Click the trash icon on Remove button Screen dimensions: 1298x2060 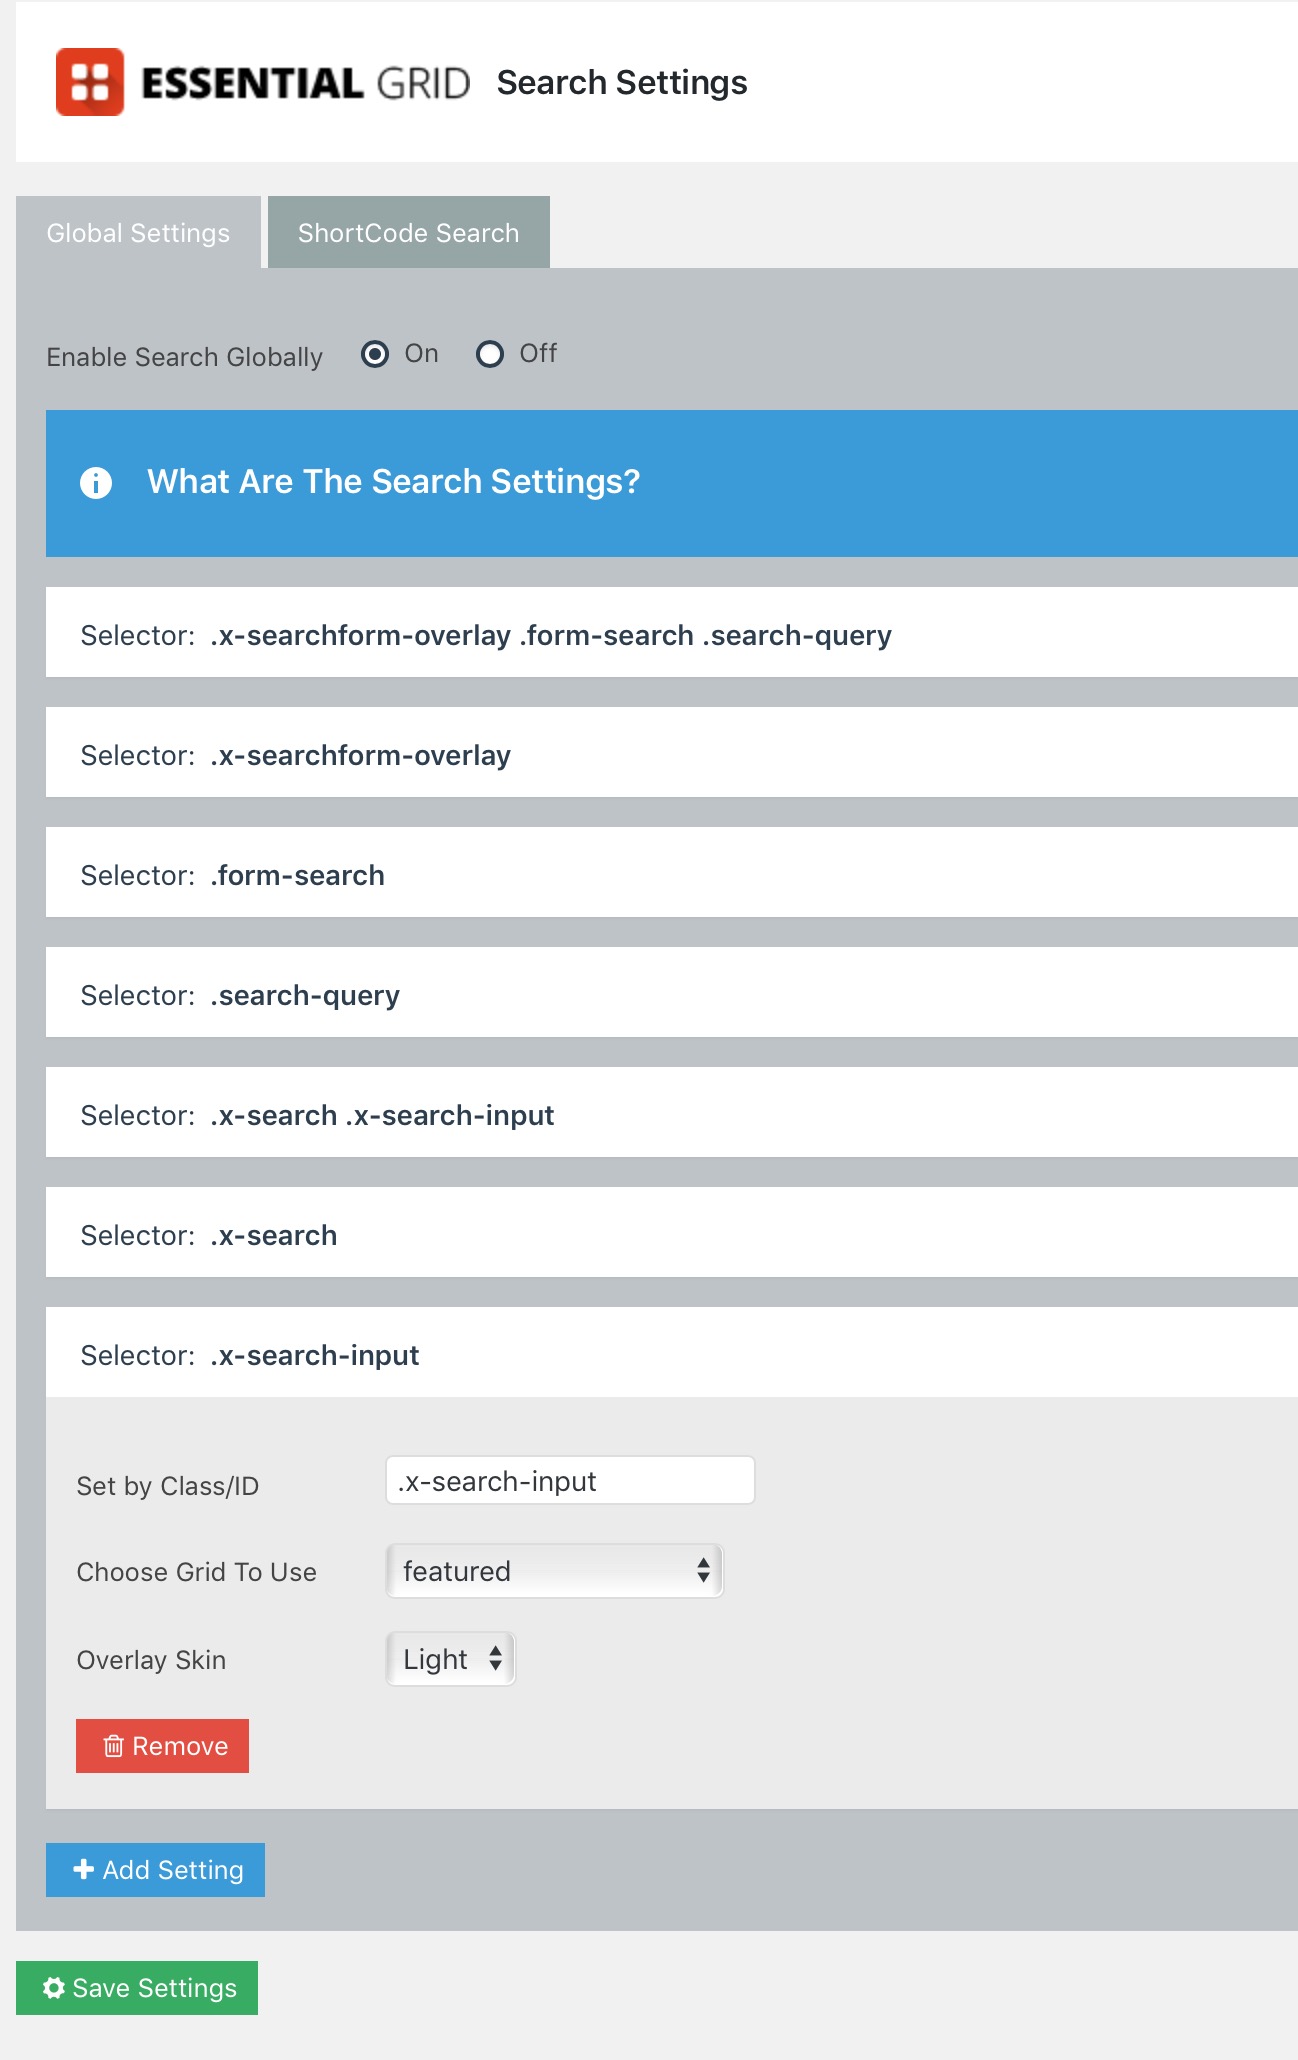[114, 1746]
